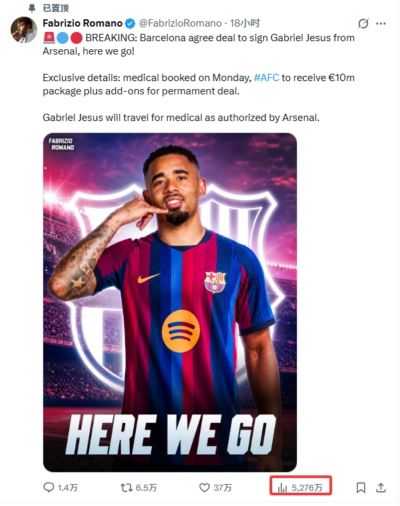400x506 pixels.
Task: Open replies count 1.4万
Action: 68,488
